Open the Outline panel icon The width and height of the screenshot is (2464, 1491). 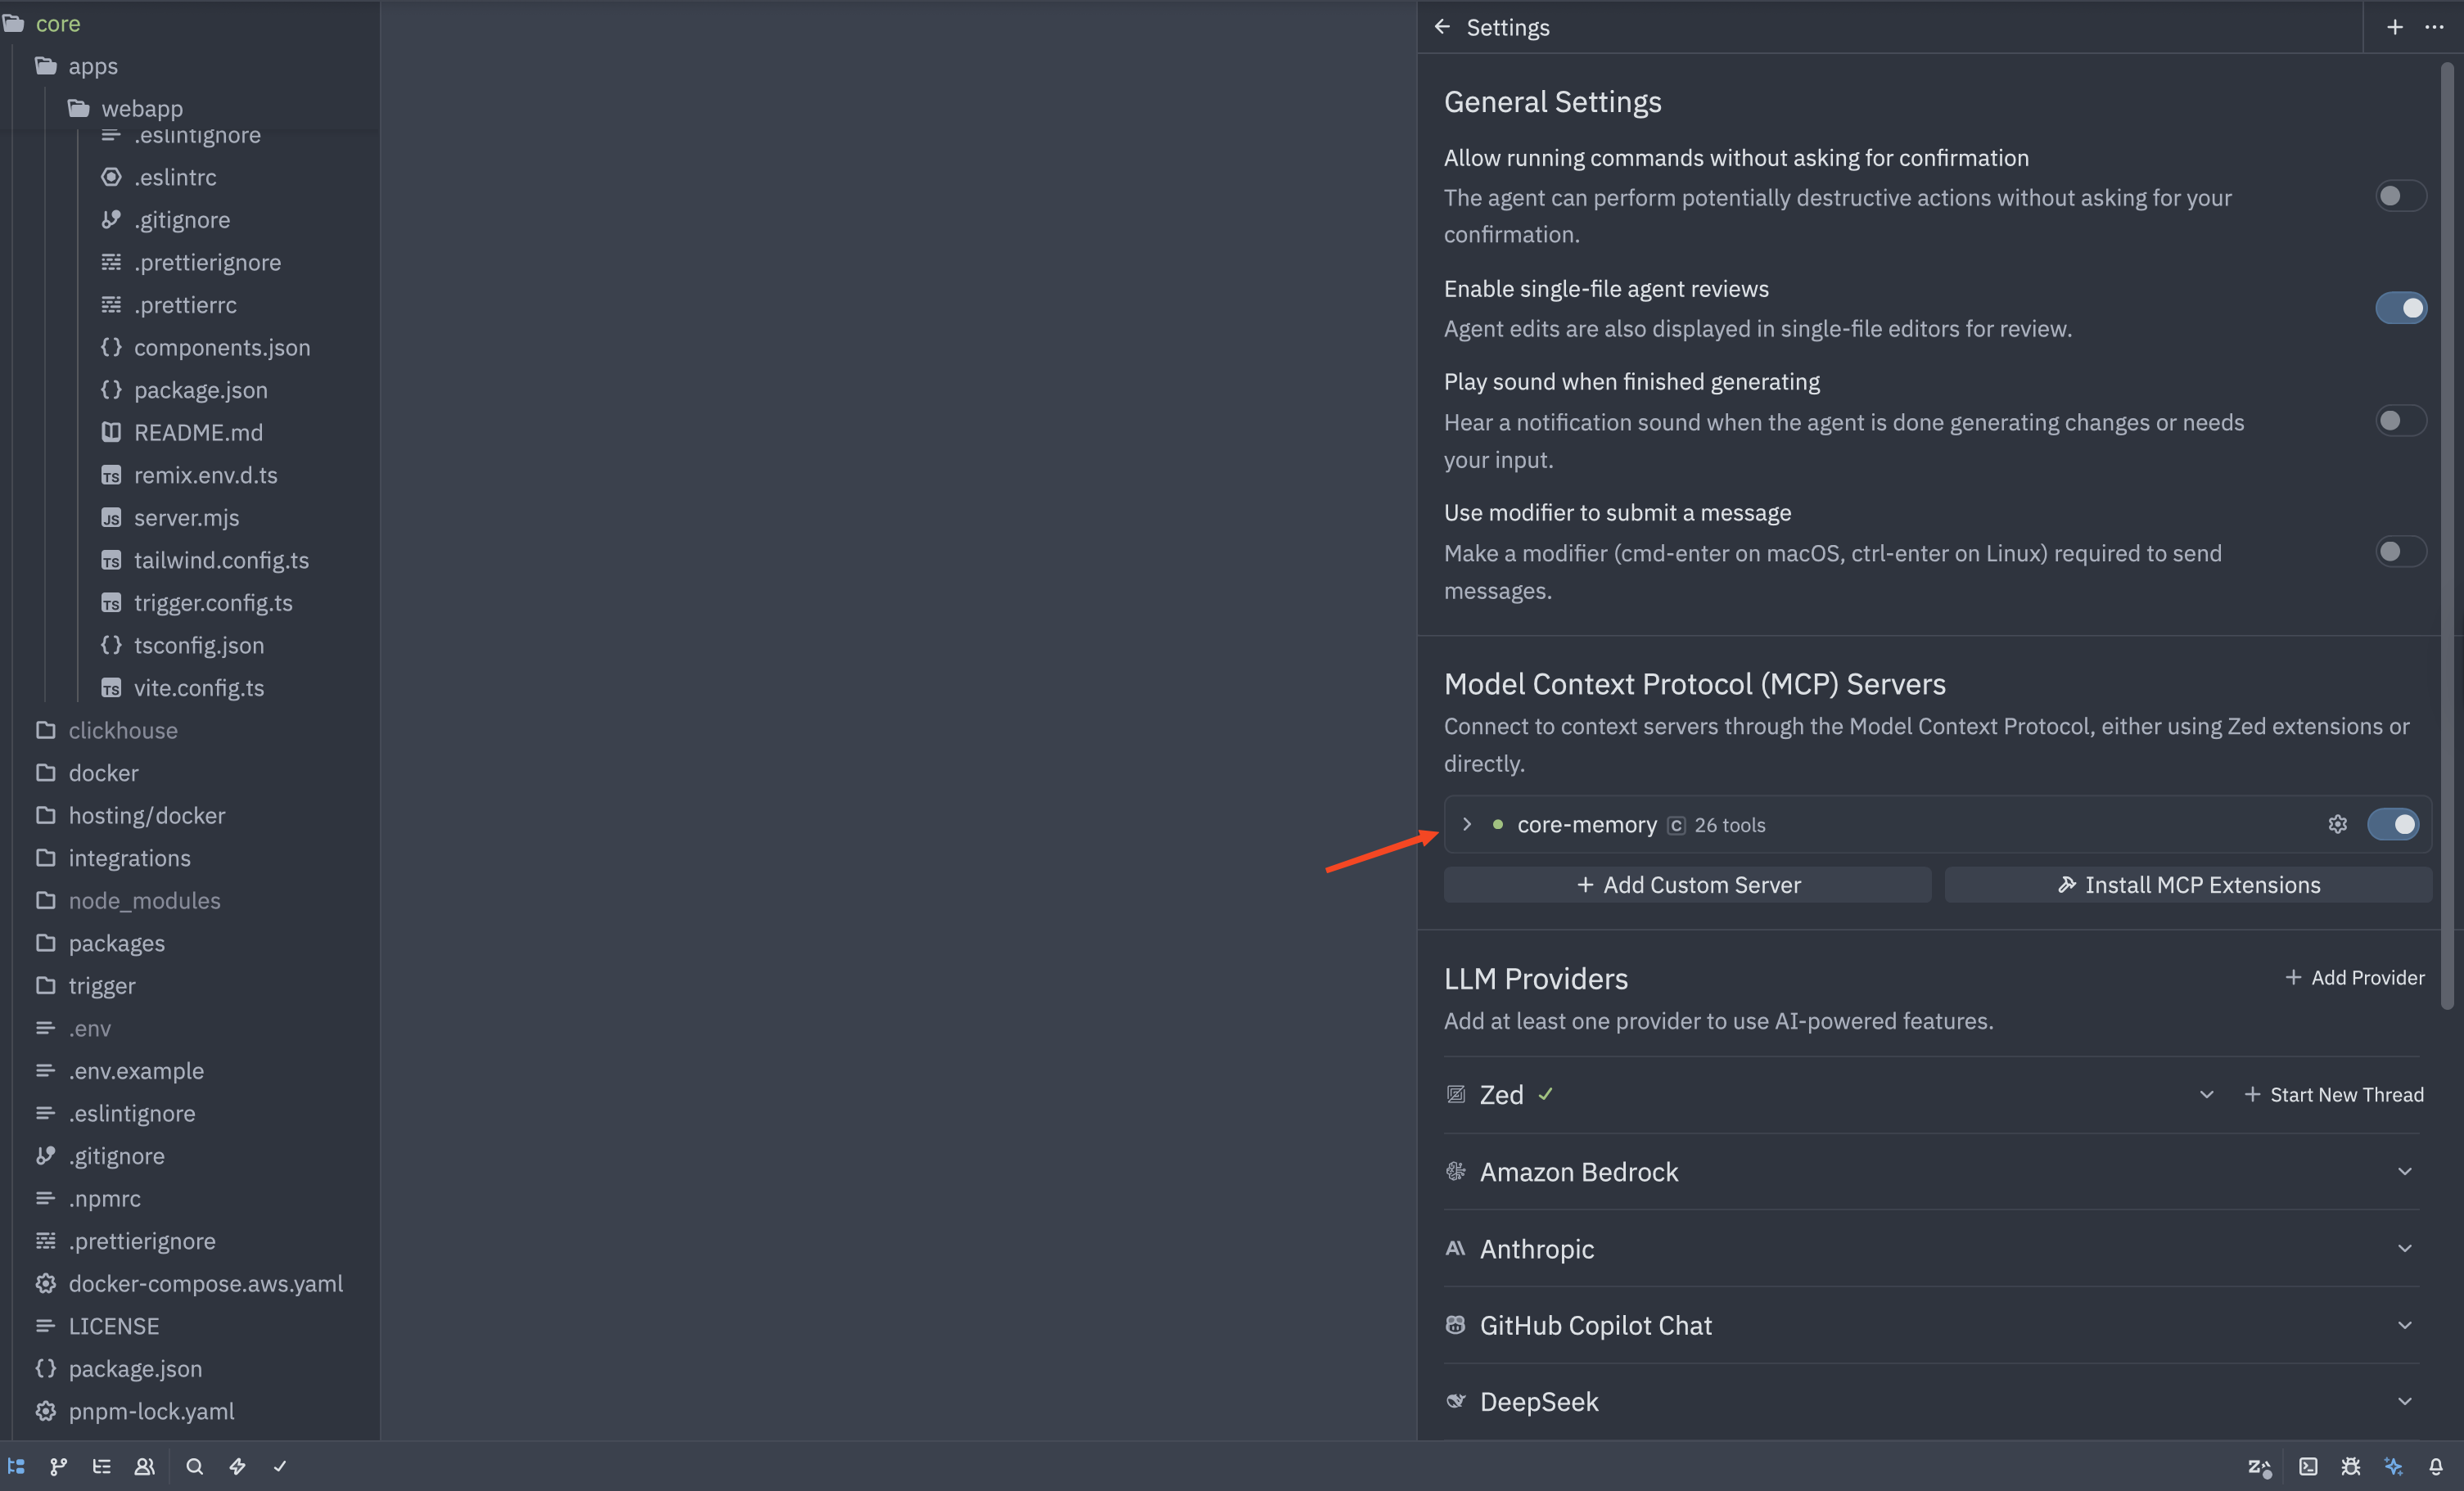coord(101,1466)
